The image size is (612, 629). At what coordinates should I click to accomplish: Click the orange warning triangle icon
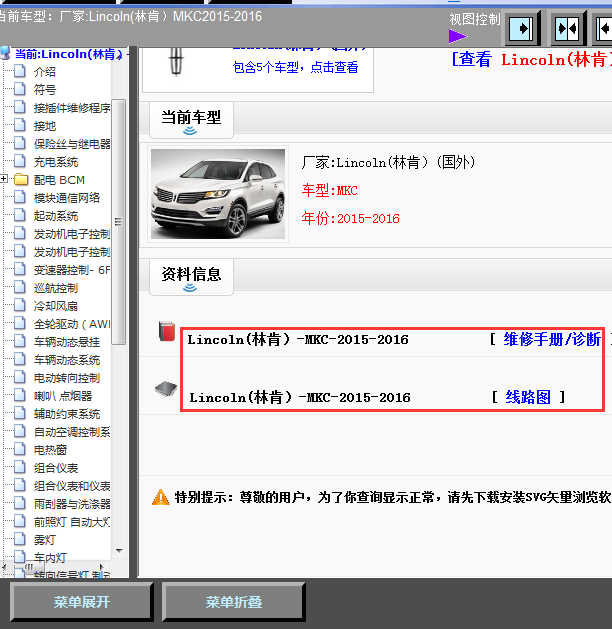161,497
